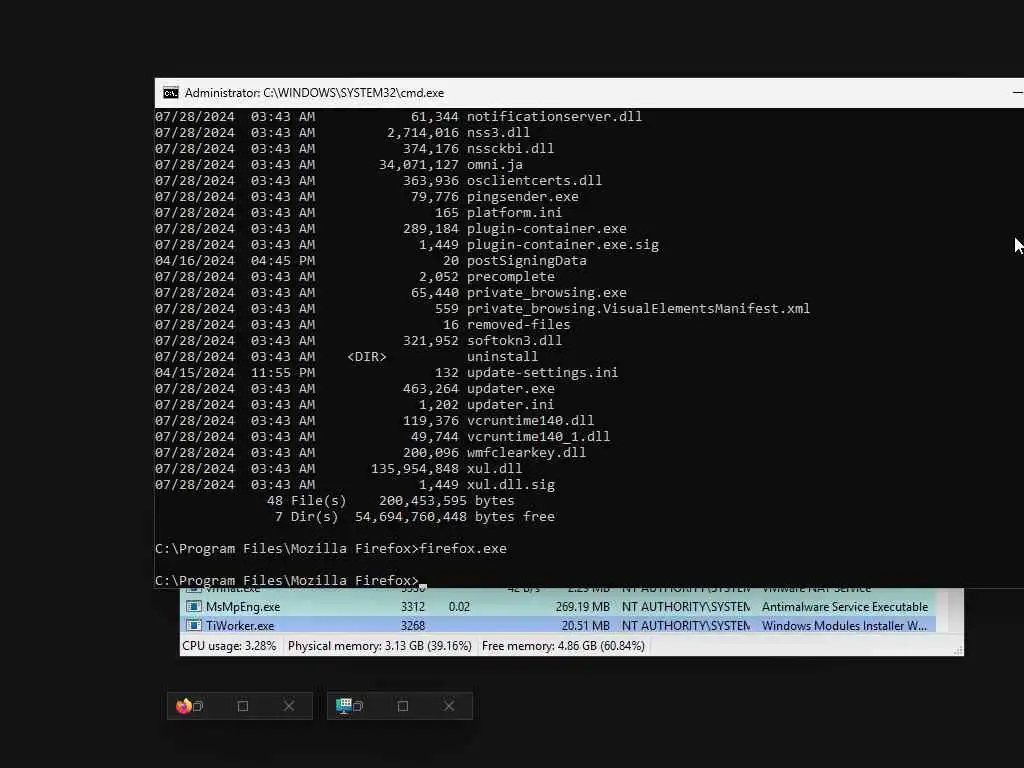Click the Free memory status bar entry
This screenshot has width=1024, height=768.
(x=563, y=646)
